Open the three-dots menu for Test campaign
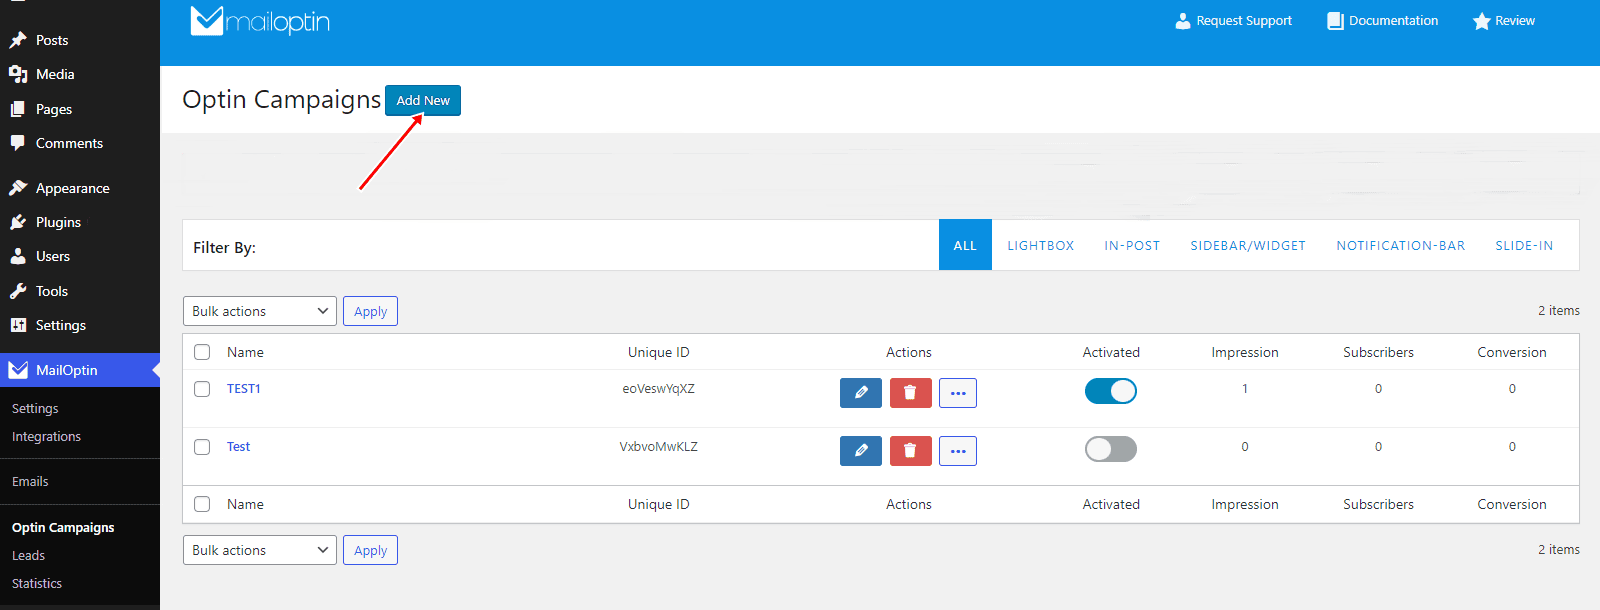This screenshot has width=1600, height=610. [x=958, y=451]
